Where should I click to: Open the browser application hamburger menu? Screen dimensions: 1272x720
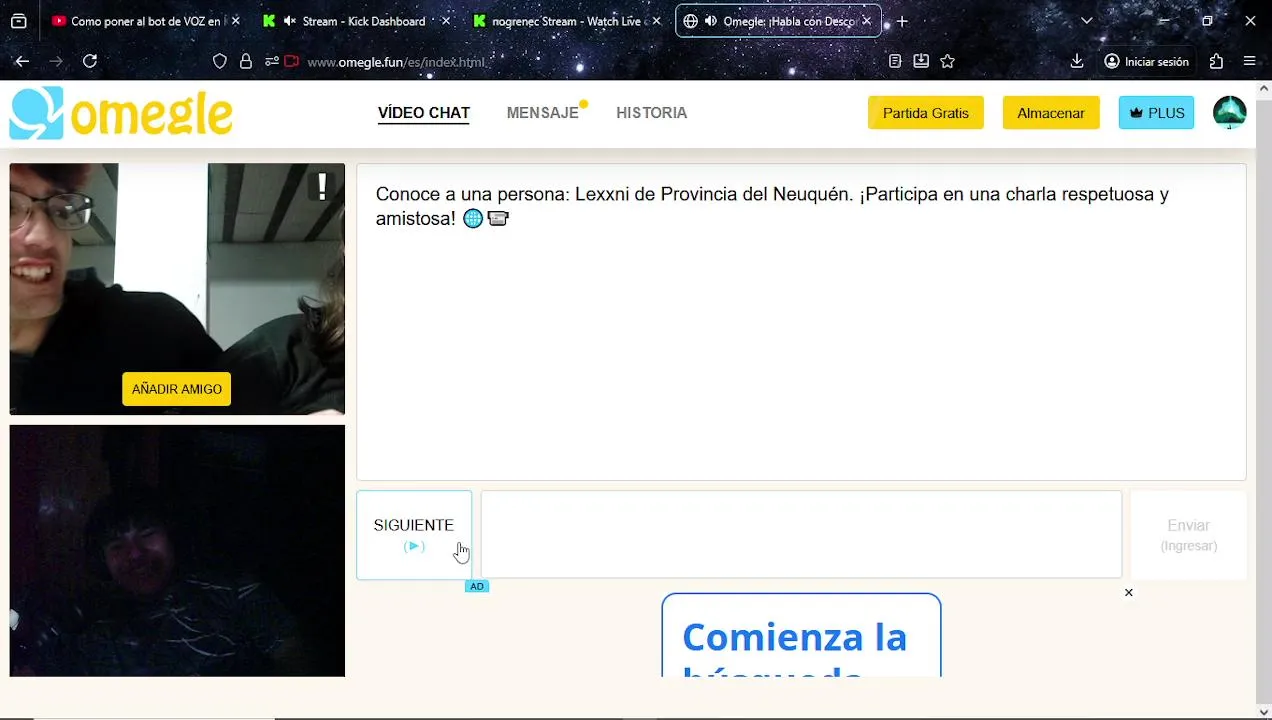click(1250, 61)
